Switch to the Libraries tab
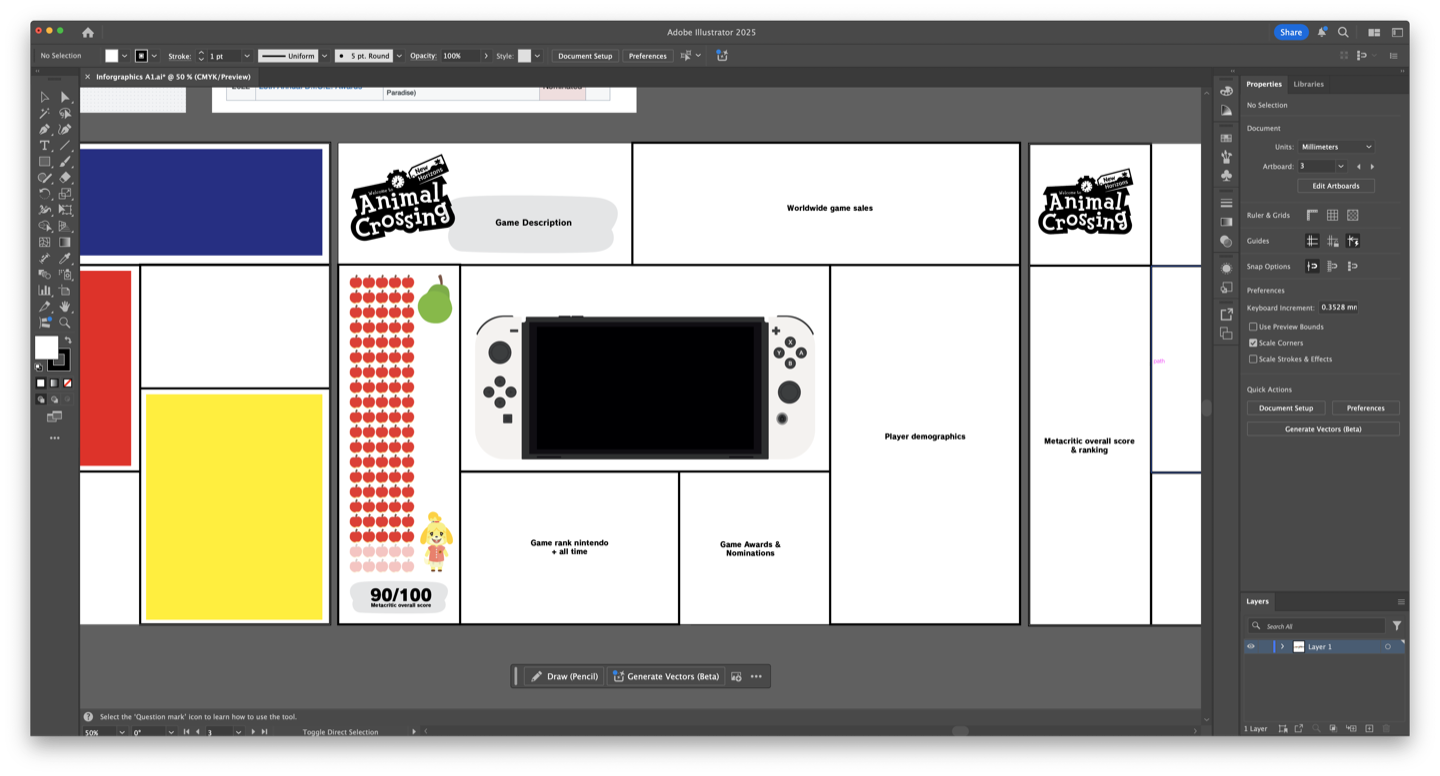This screenshot has width=1440, height=776. [1308, 84]
